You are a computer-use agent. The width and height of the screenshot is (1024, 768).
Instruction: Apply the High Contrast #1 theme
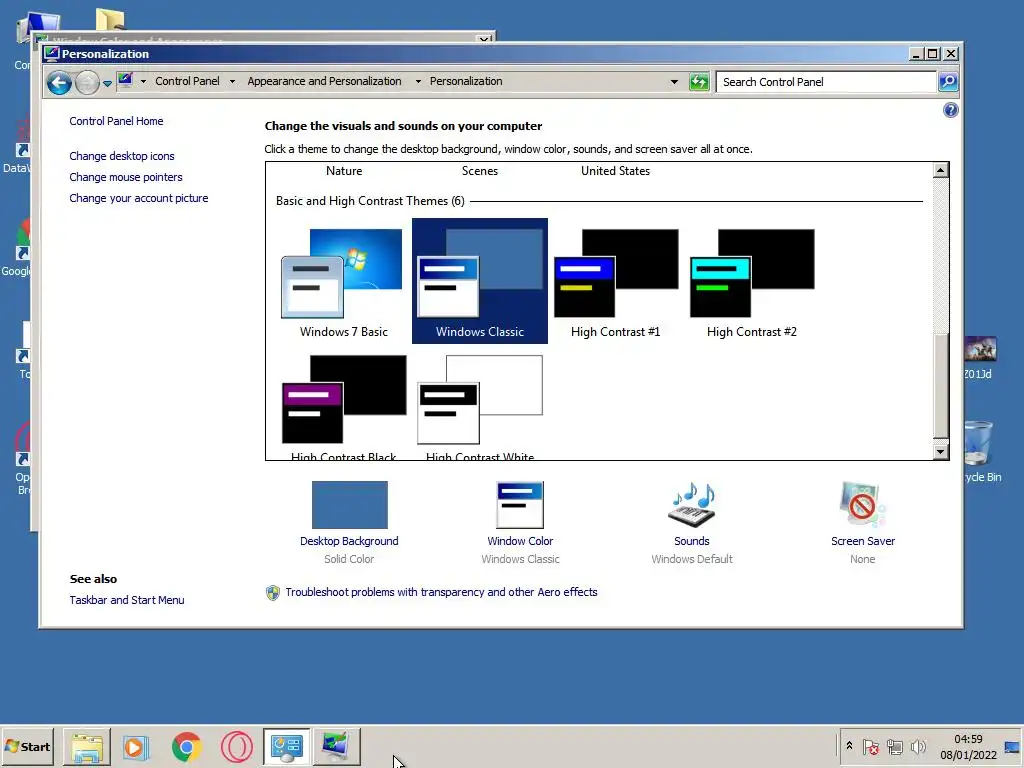pyautogui.click(x=615, y=281)
